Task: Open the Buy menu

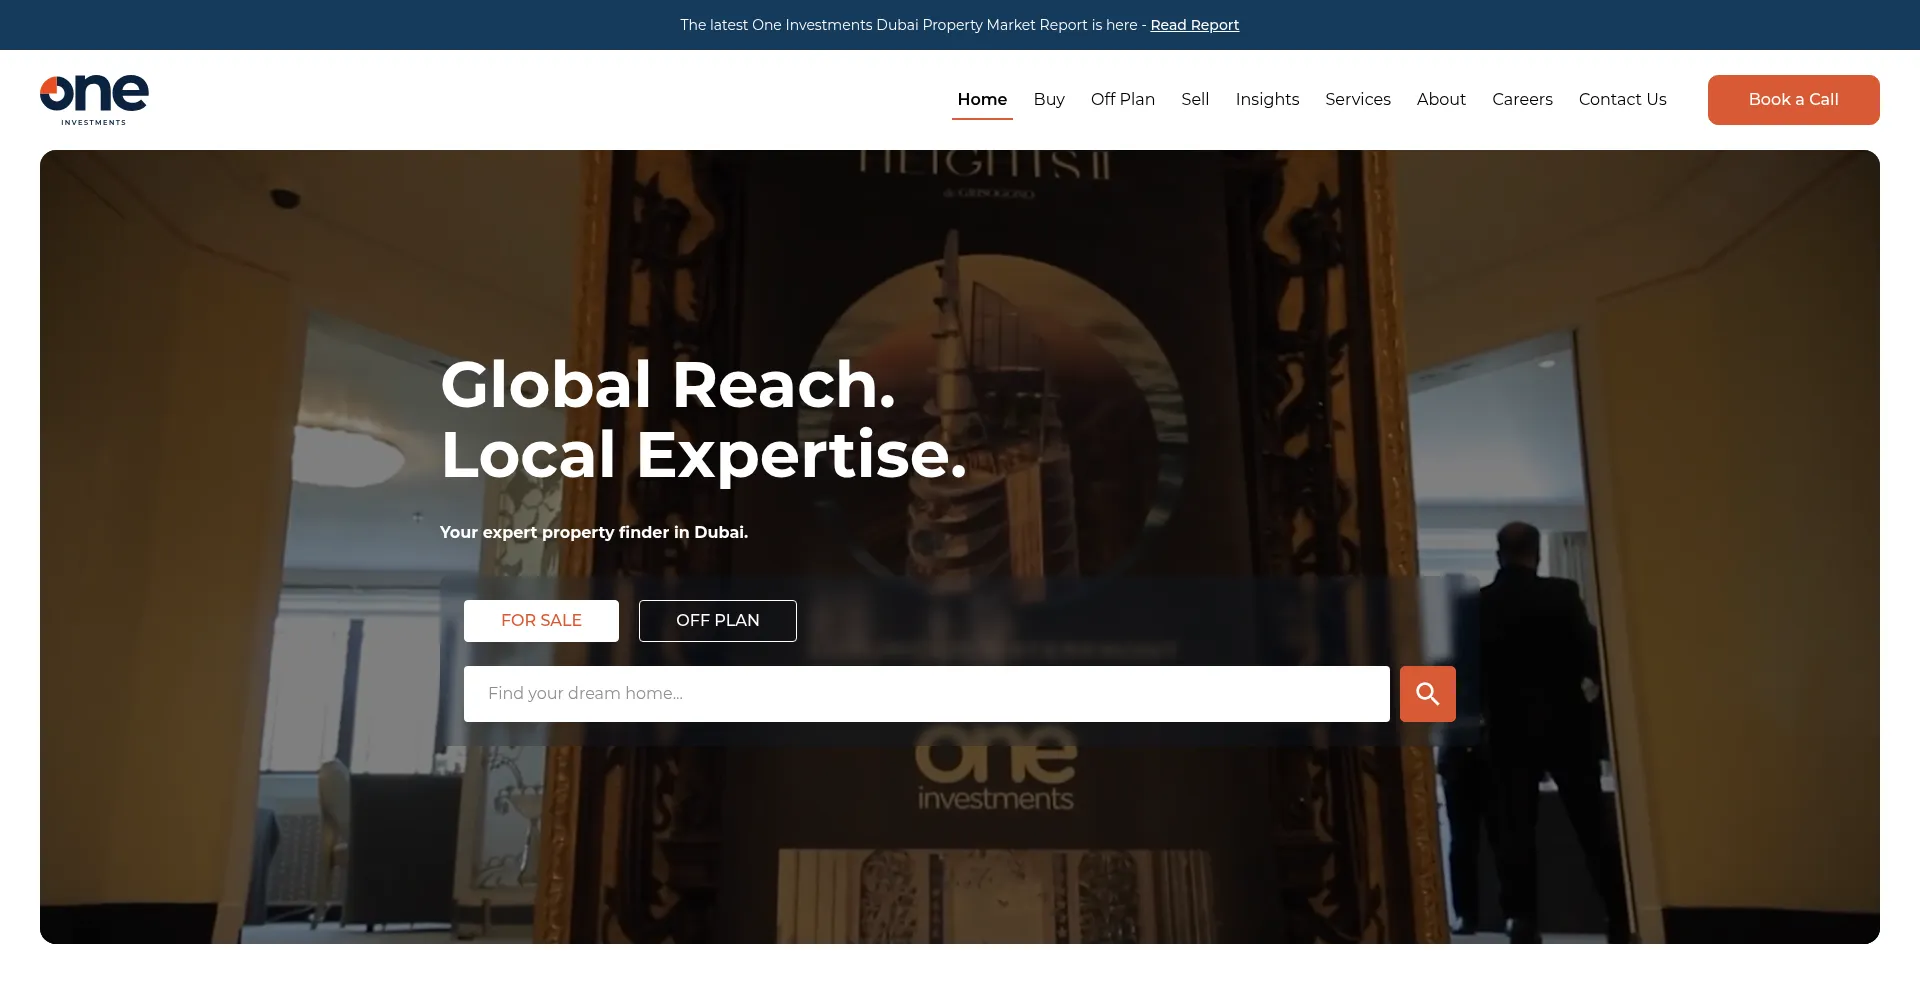Action: click(1049, 99)
